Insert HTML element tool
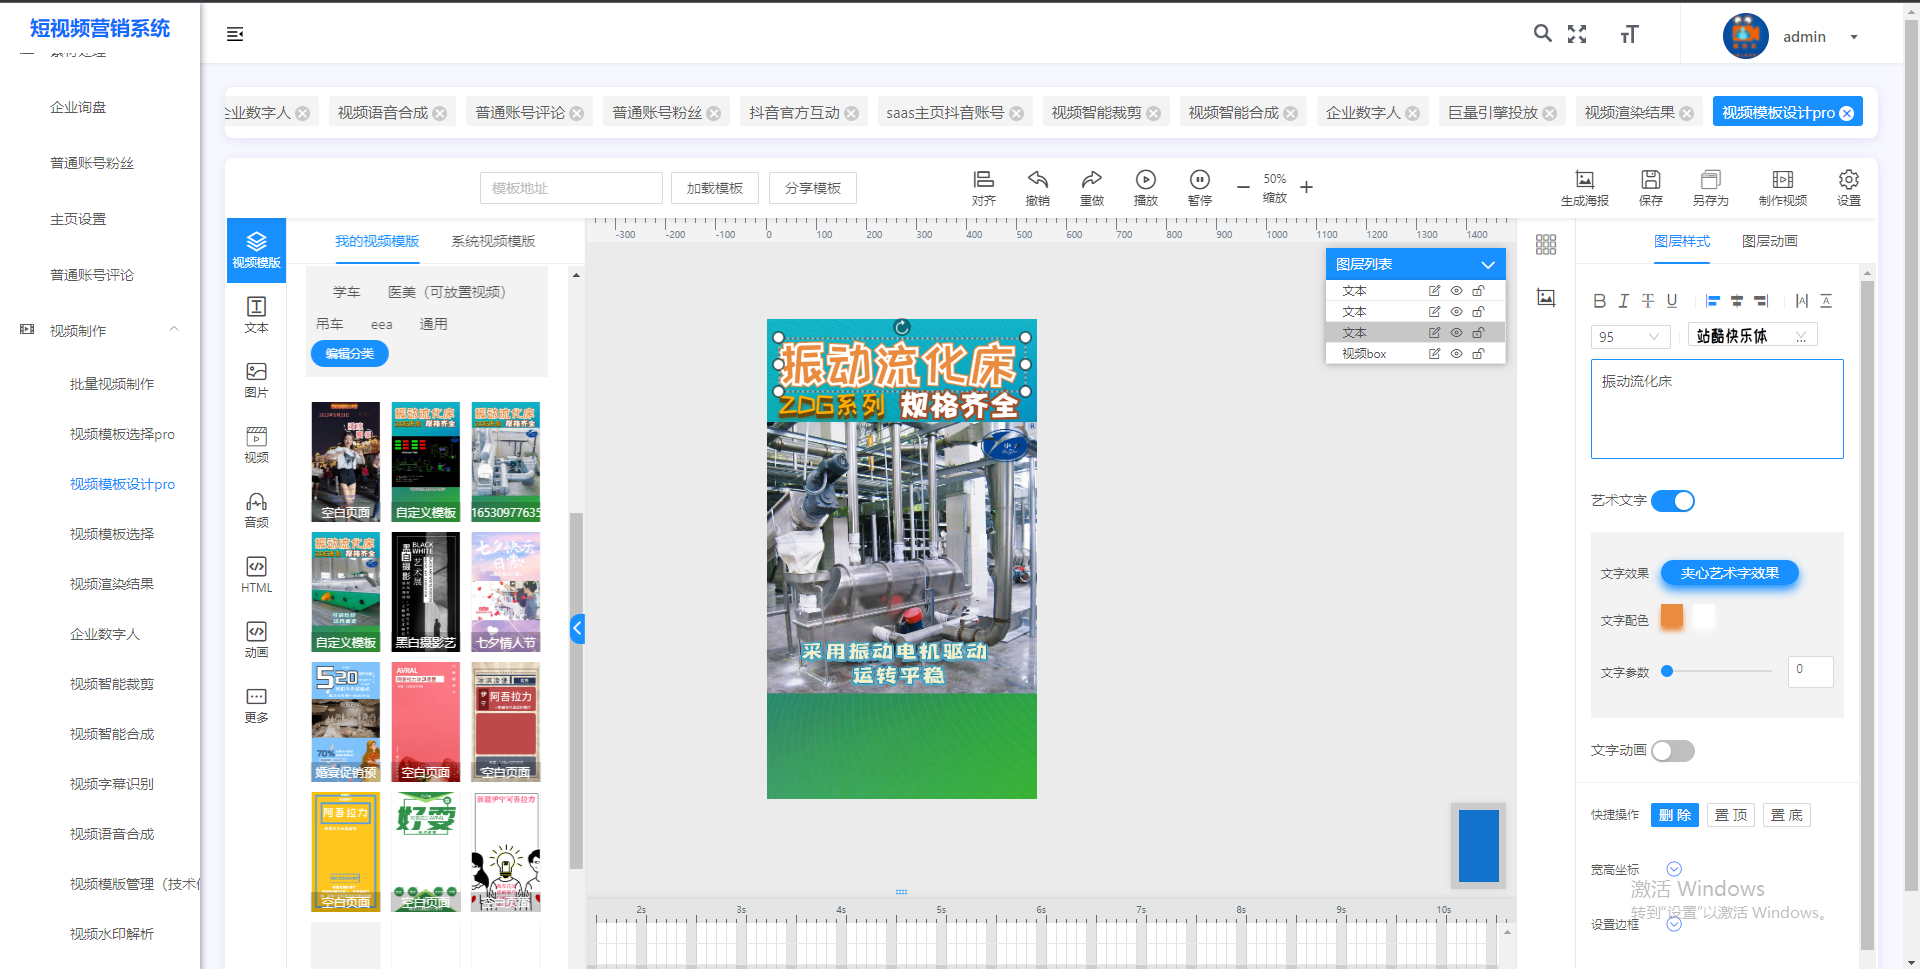 pyautogui.click(x=256, y=574)
